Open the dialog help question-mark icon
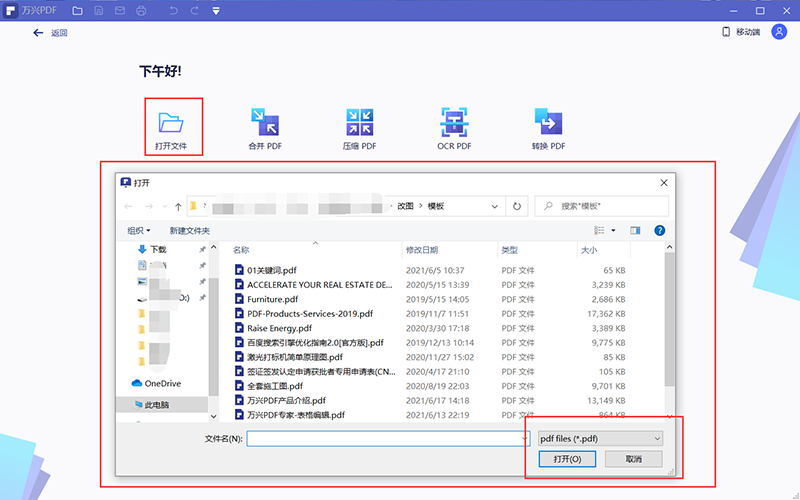 coord(660,230)
